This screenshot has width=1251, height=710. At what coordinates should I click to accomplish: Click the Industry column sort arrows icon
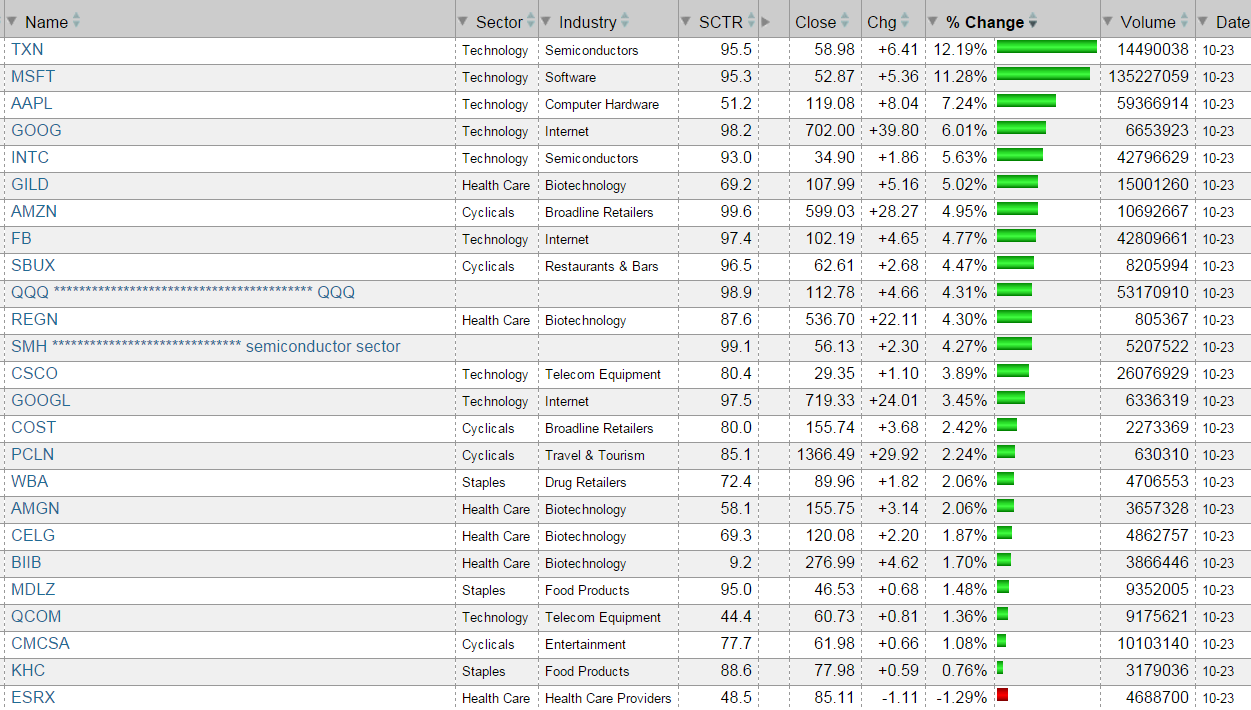click(625, 21)
